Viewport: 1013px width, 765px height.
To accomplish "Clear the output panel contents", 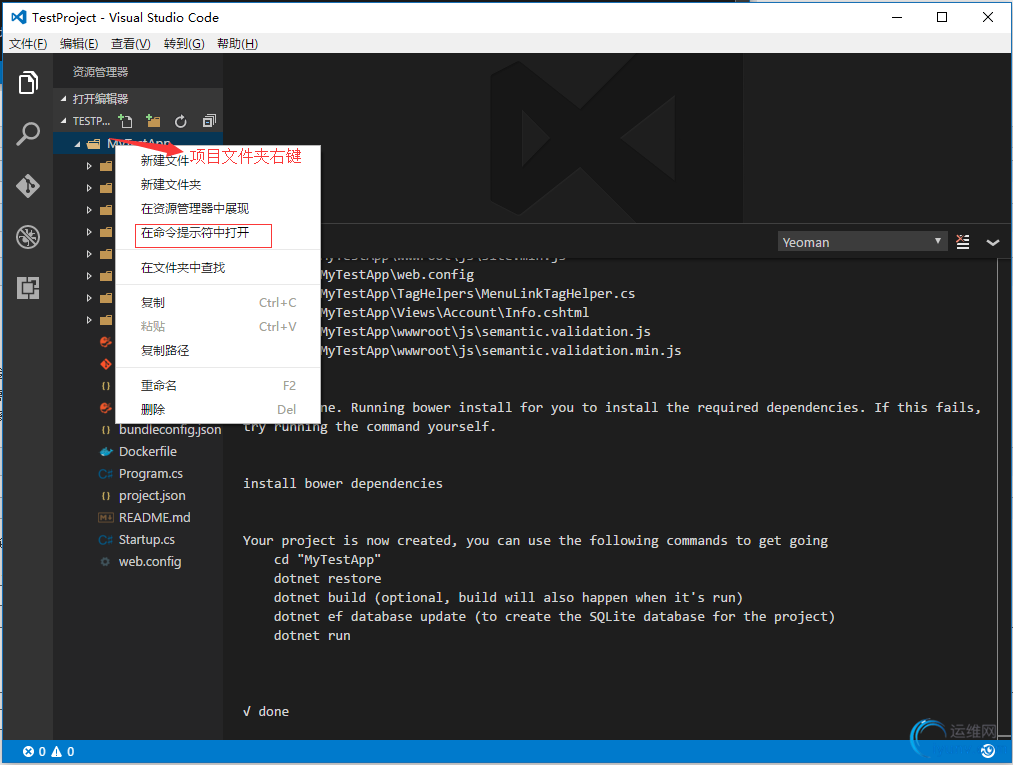I will 963,242.
